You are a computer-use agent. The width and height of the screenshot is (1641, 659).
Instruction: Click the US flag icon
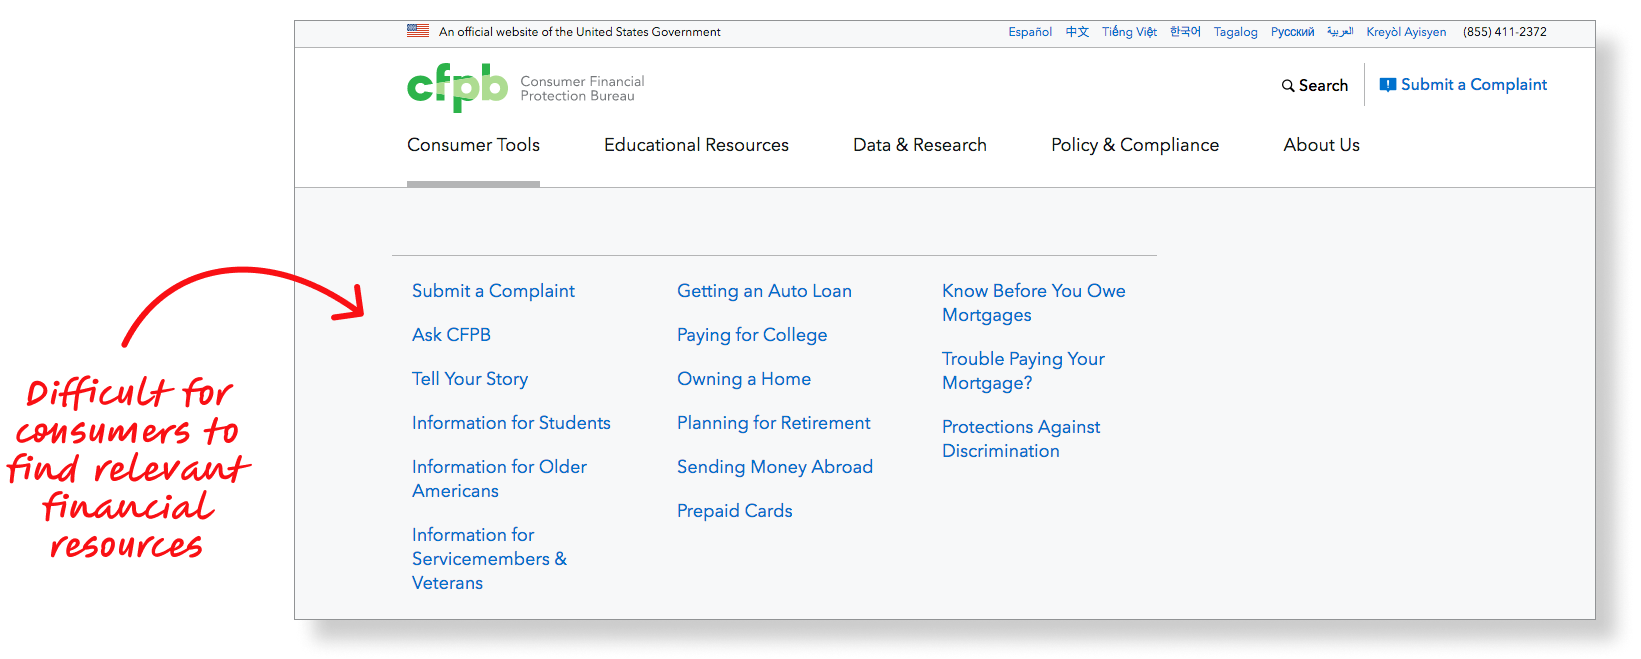pos(418,31)
